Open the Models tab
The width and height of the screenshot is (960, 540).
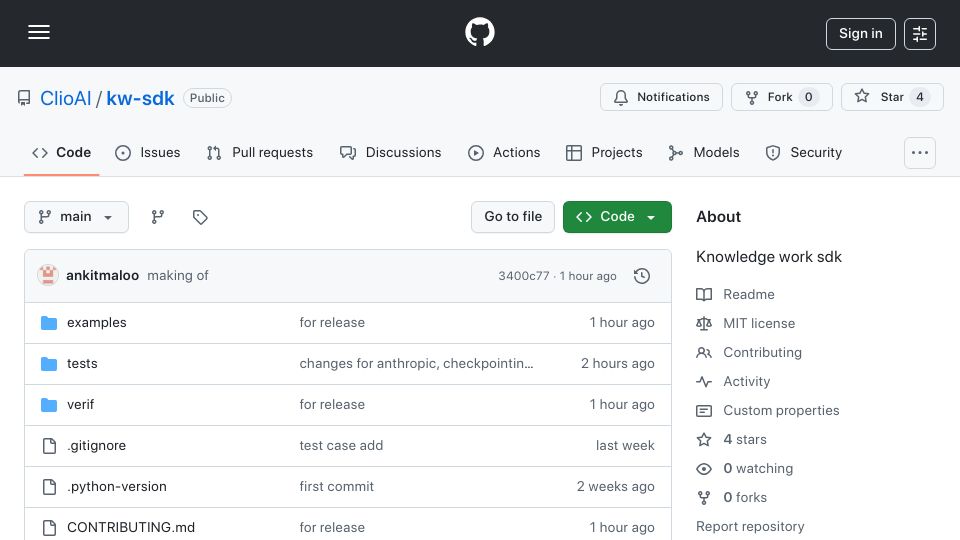pos(704,152)
